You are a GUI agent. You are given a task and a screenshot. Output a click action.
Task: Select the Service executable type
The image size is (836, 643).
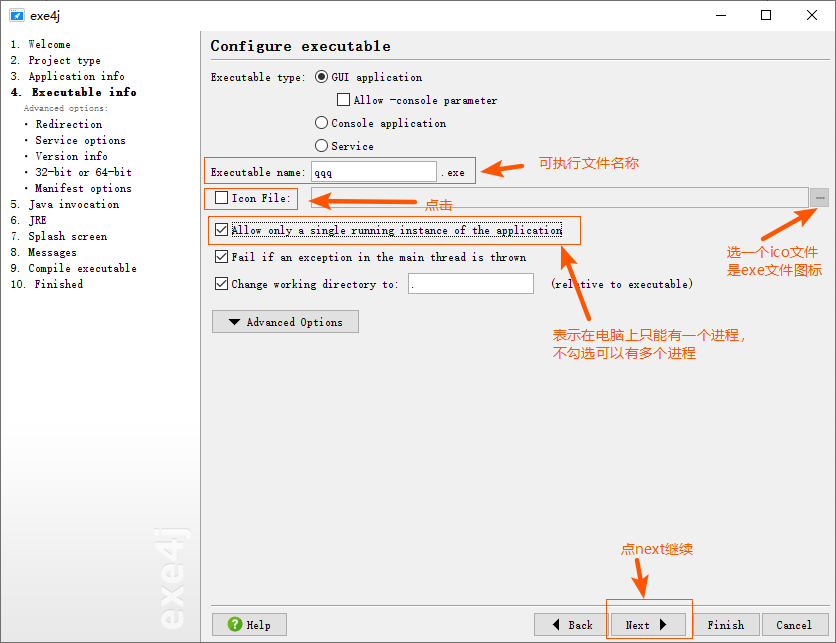(321, 146)
